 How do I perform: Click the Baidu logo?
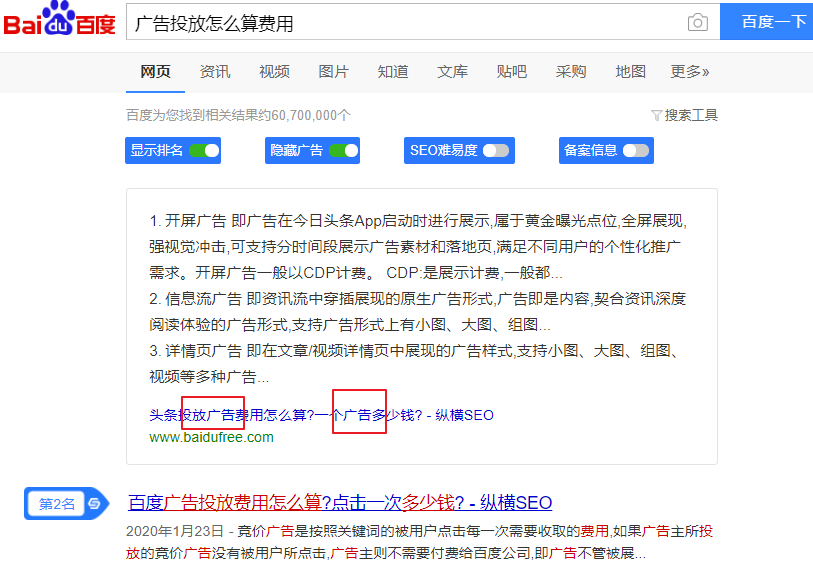click(x=59, y=21)
